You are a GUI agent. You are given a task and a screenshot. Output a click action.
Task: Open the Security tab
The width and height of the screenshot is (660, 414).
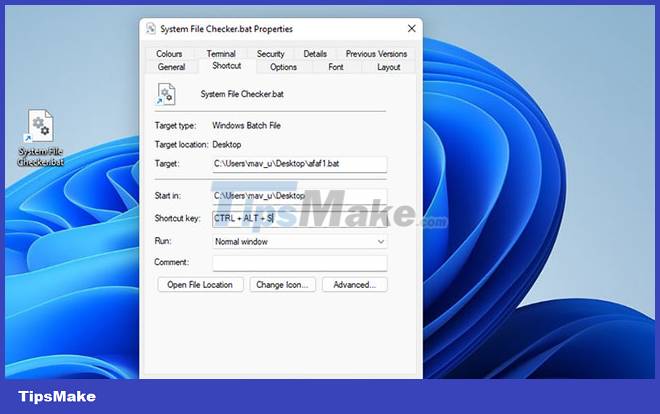click(x=271, y=54)
